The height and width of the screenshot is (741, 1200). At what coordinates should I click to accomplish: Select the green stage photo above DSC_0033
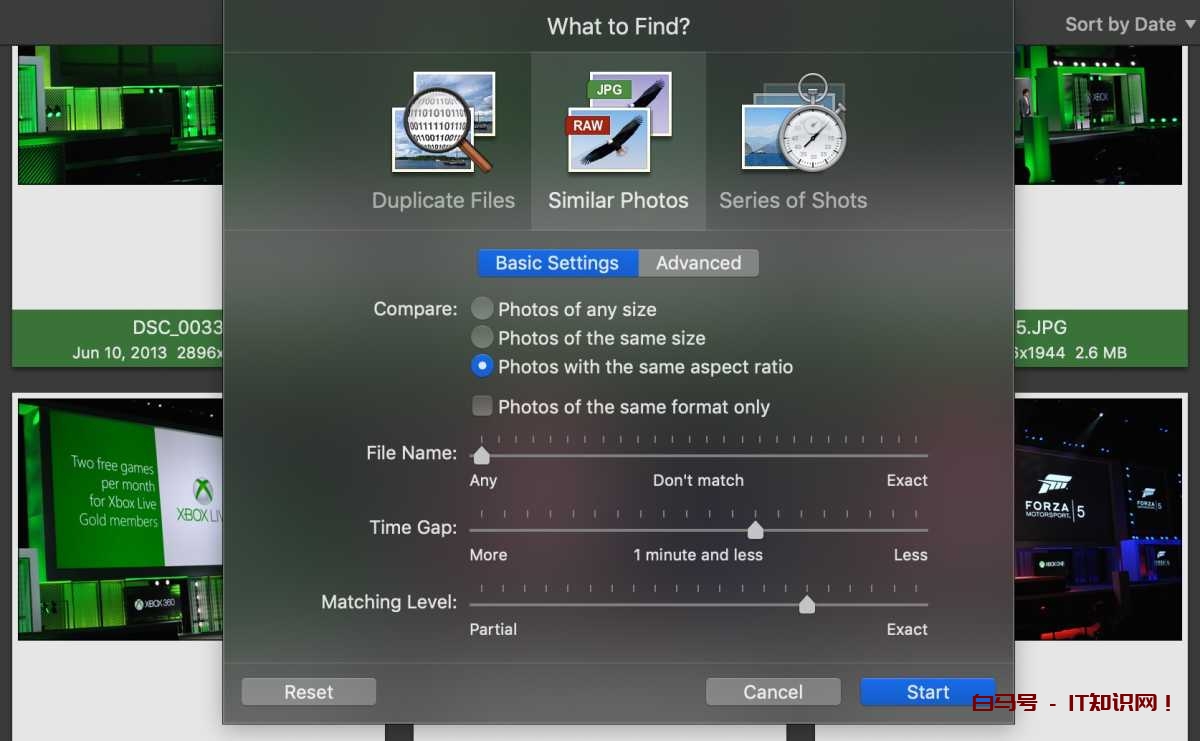point(120,115)
